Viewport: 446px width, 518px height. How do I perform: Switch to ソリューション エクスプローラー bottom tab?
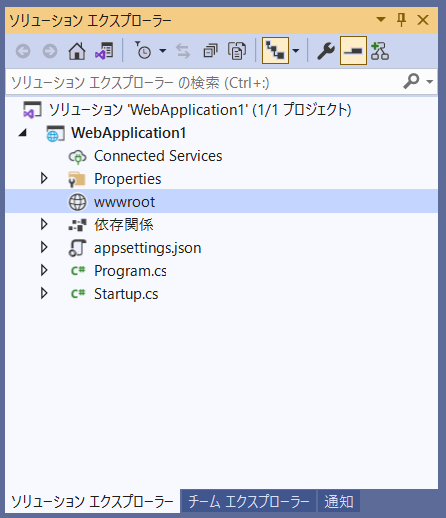[x=92, y=501]
